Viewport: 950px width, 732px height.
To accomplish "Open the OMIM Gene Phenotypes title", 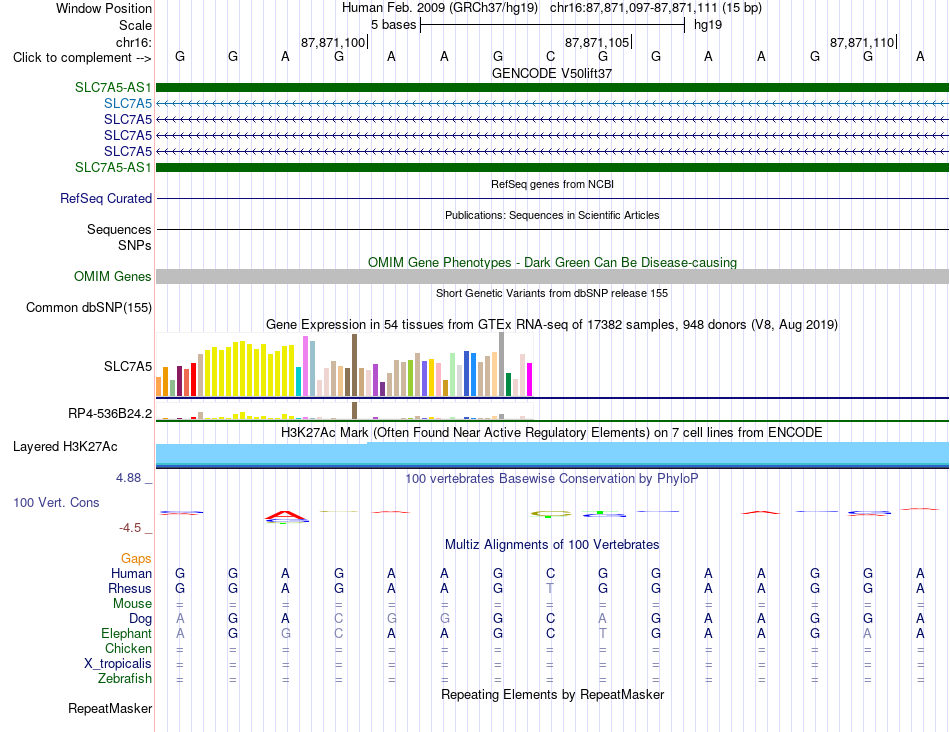I will point(552,262).
